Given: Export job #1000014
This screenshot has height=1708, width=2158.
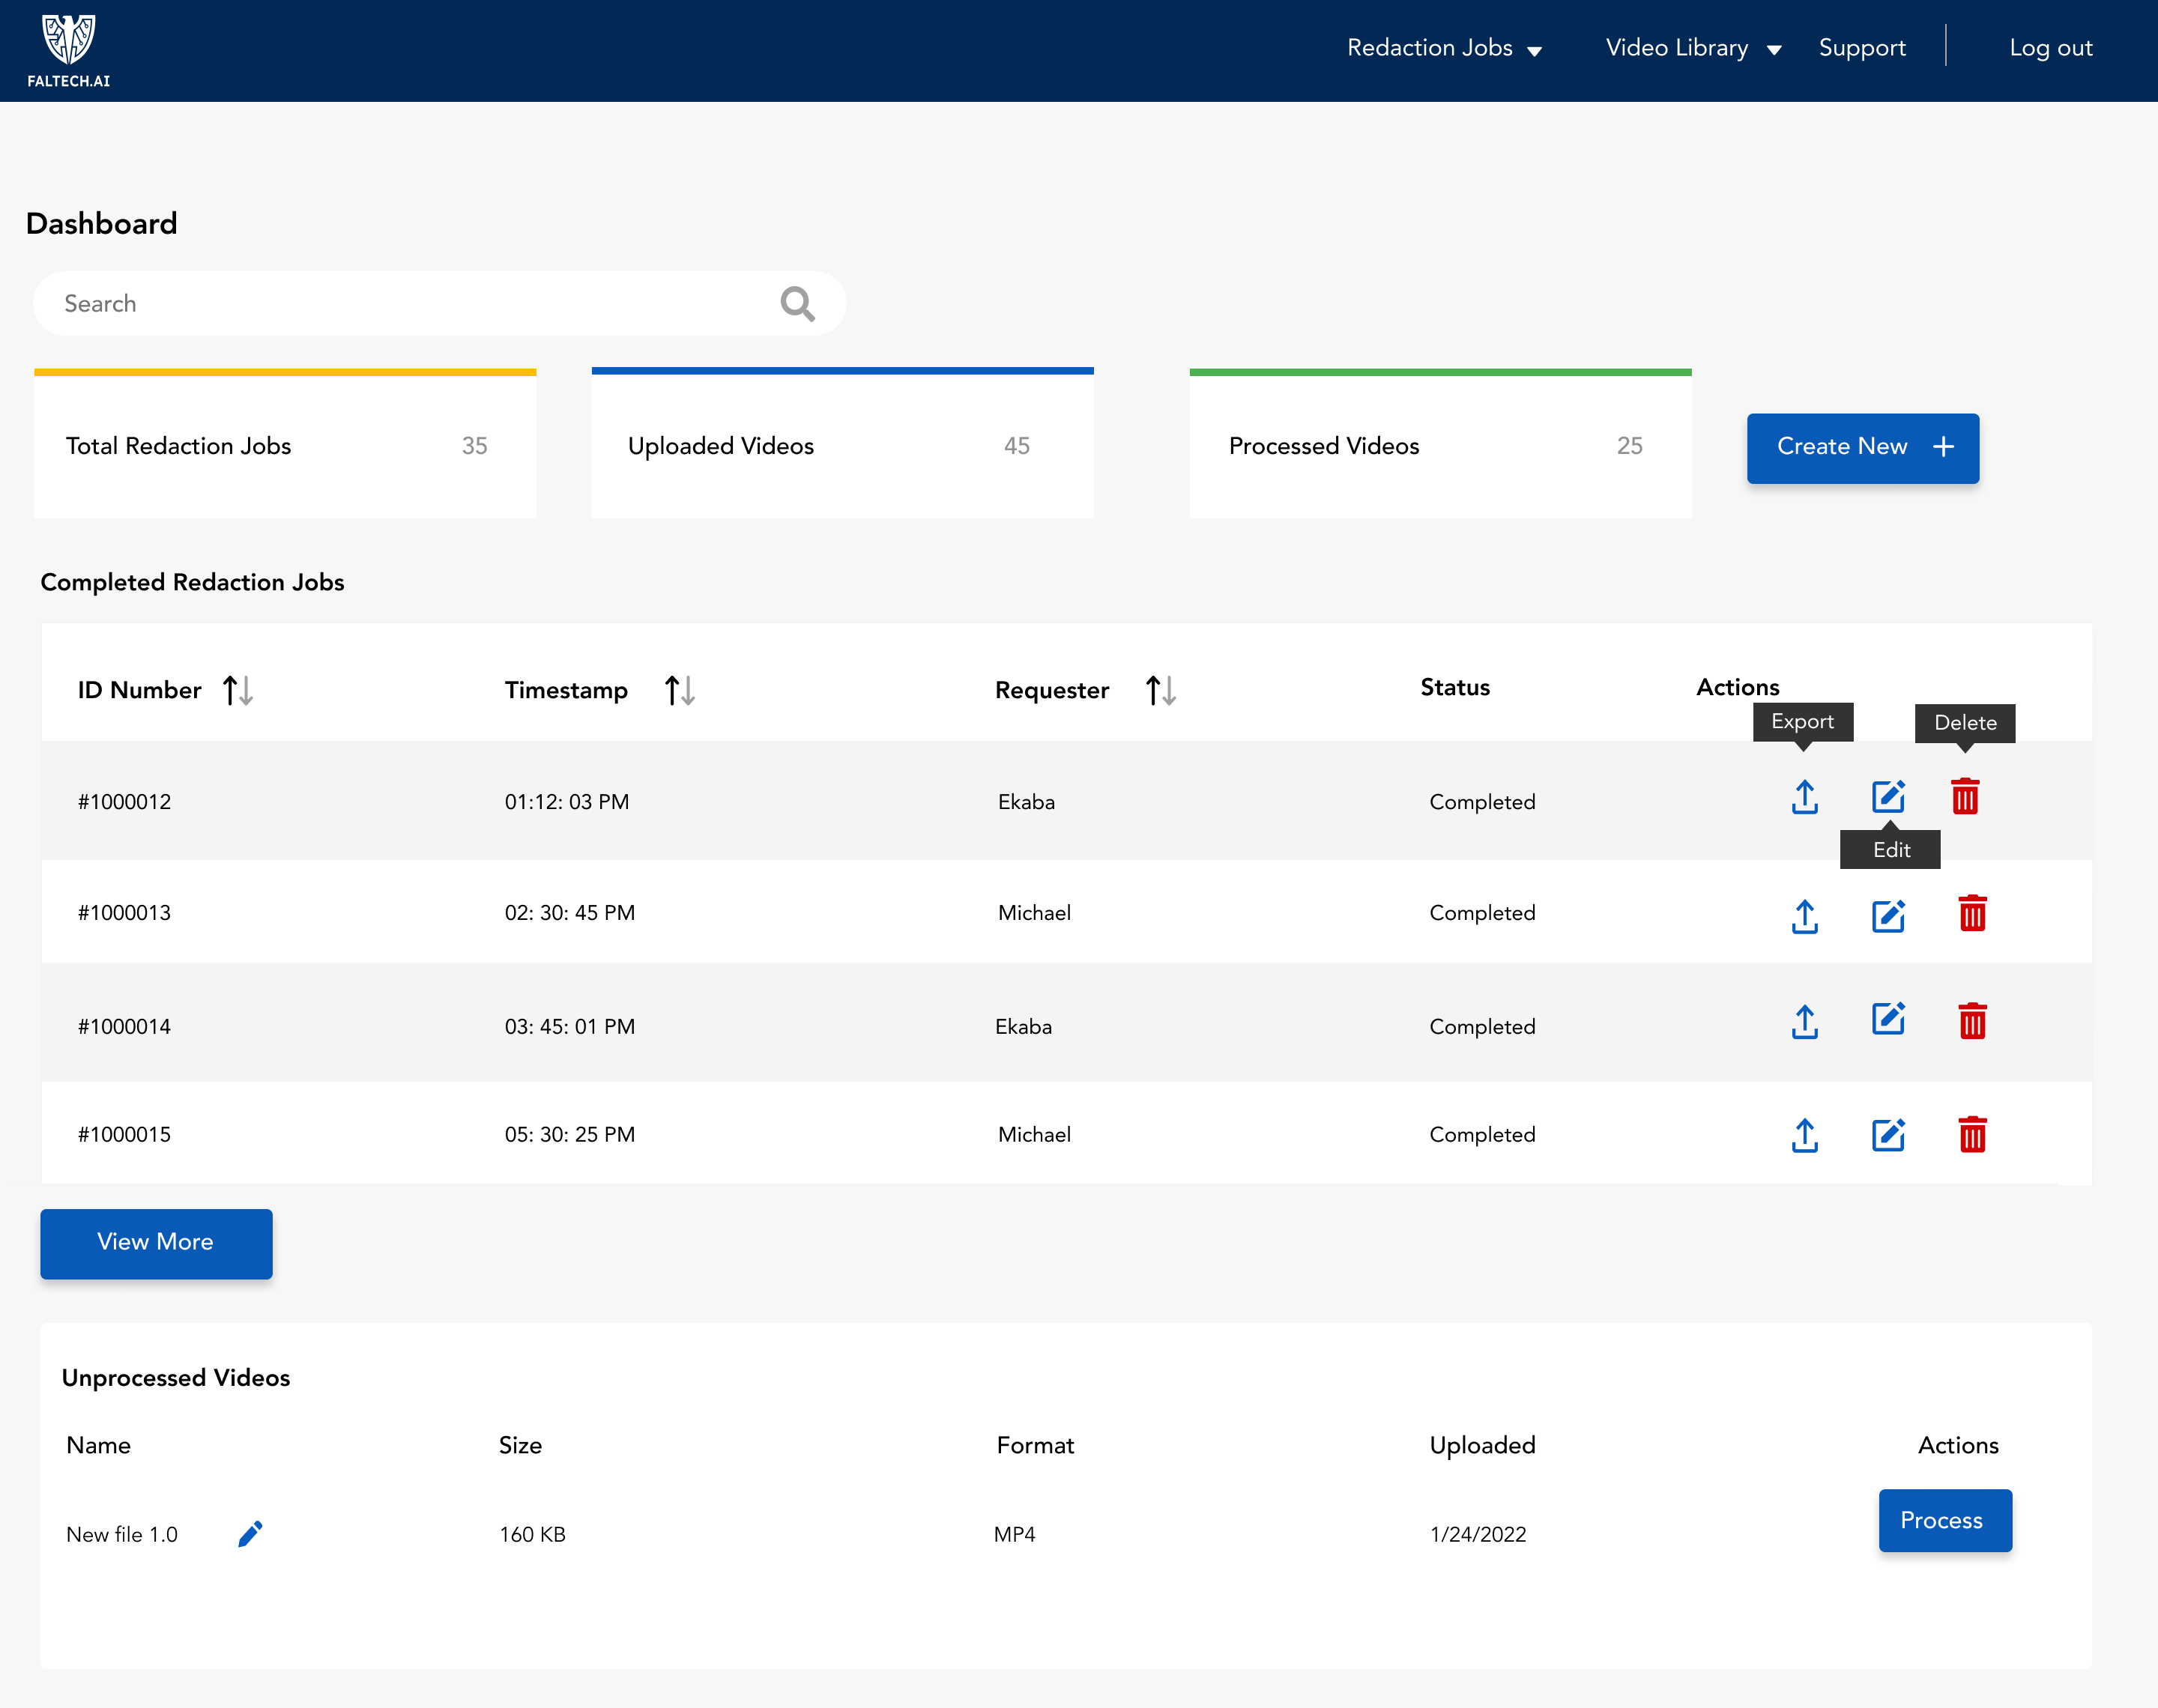Looking at the screenshot, I should click(x=1804, y=1021).
